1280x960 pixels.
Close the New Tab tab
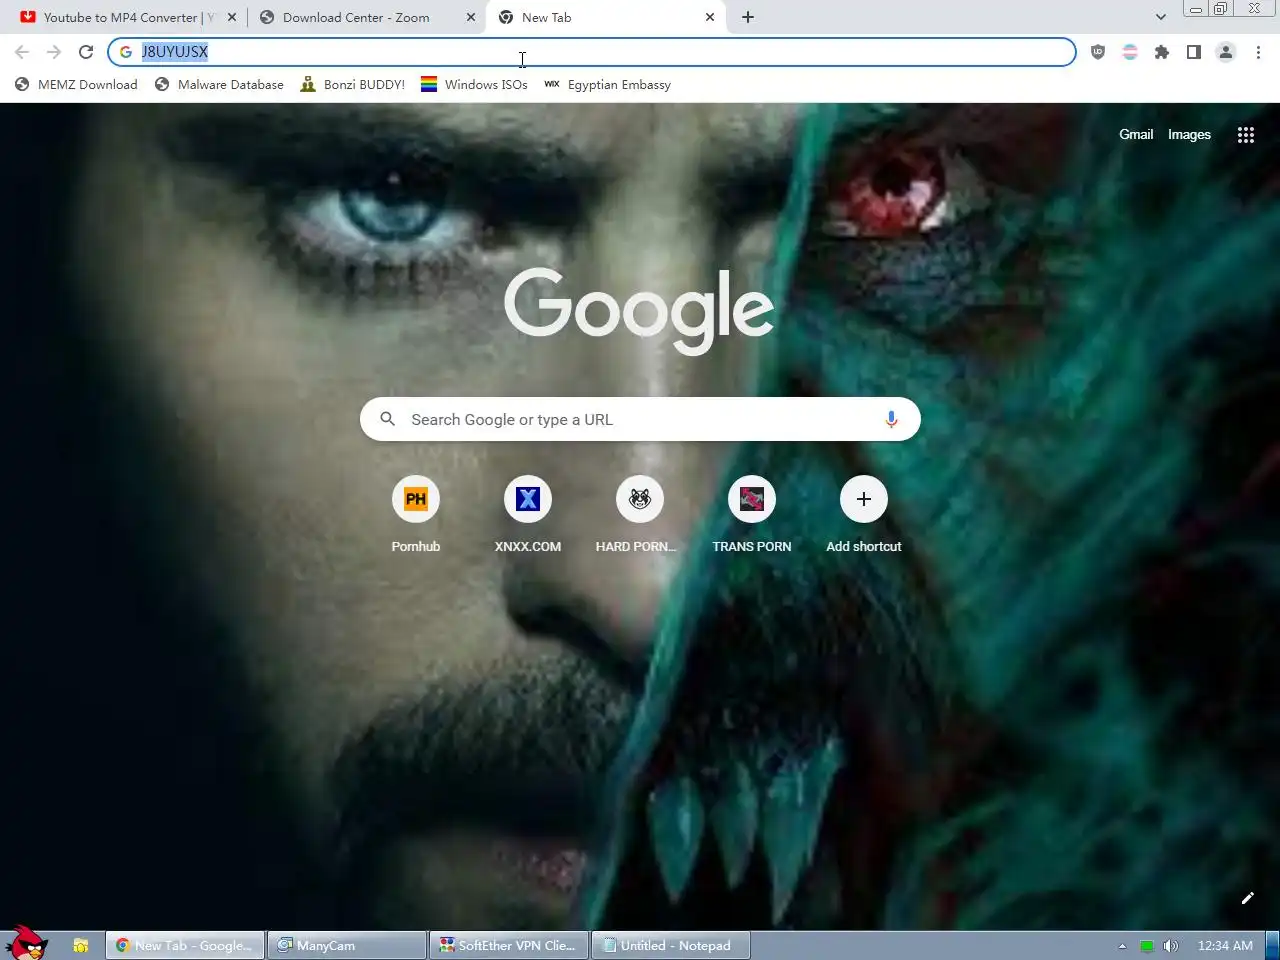710,17
